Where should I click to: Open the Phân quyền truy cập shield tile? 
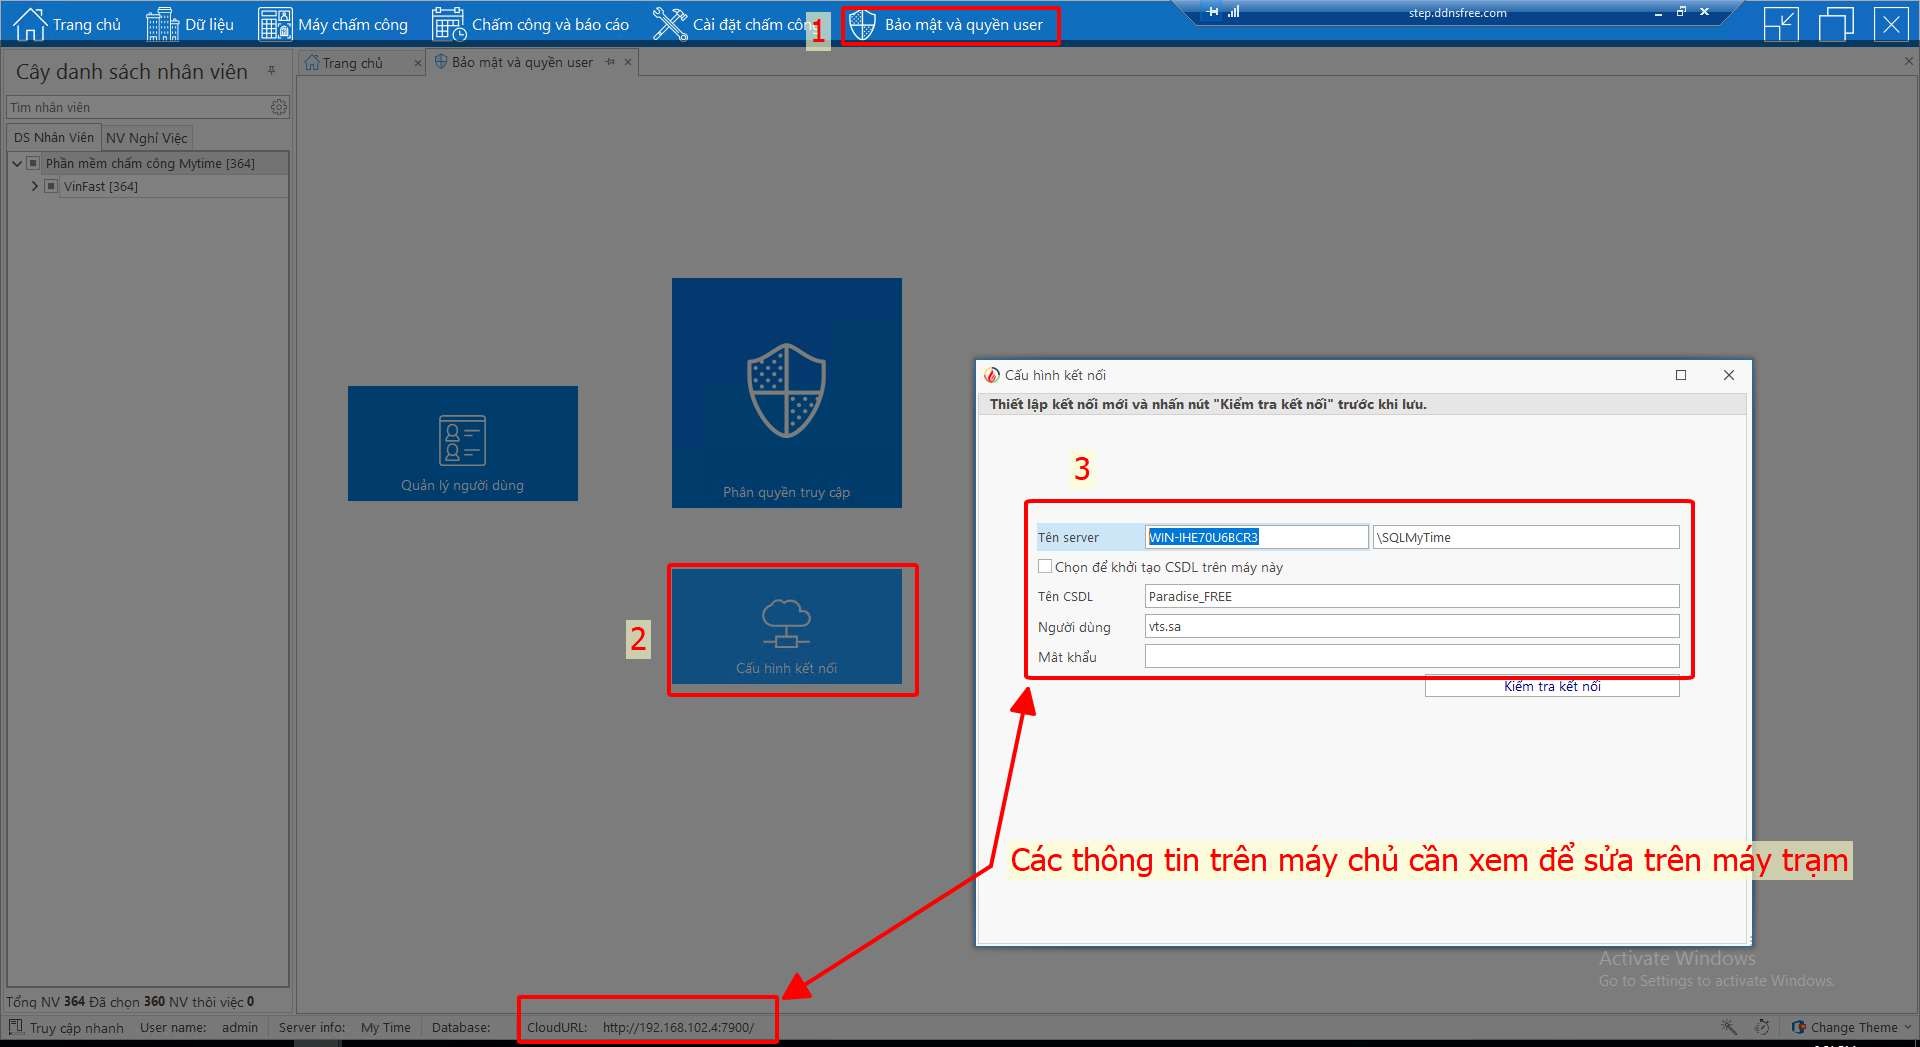[x=786, y=392]
